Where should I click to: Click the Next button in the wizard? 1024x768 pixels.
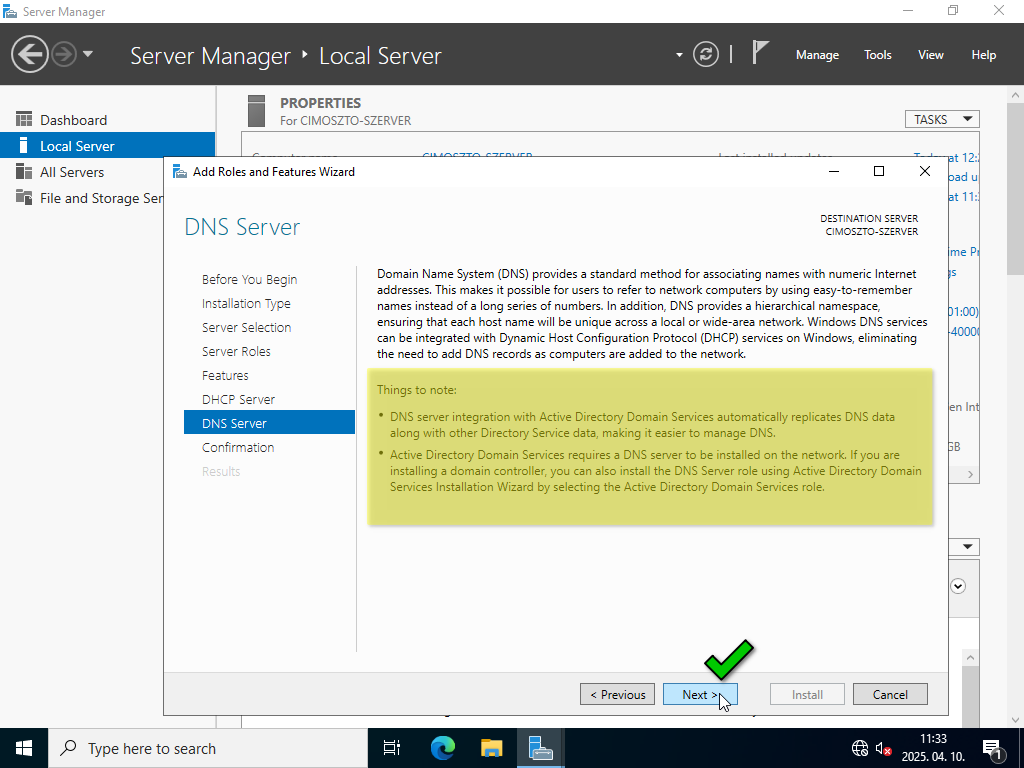[699, 694]
